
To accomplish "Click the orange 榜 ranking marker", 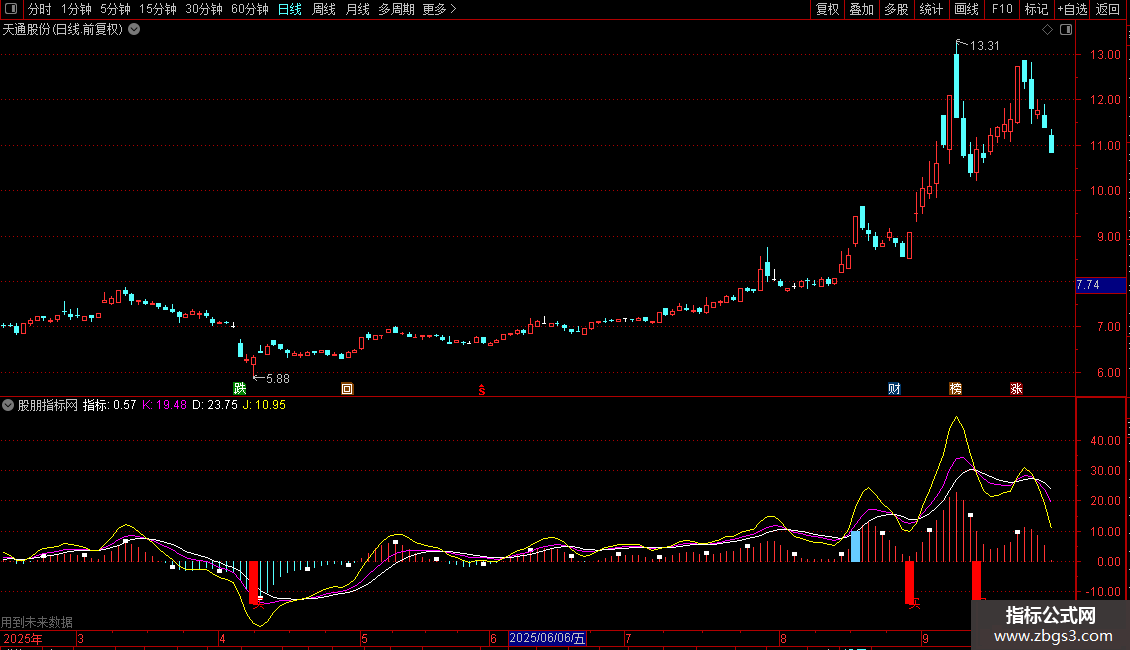I will [x=956, y=388].
